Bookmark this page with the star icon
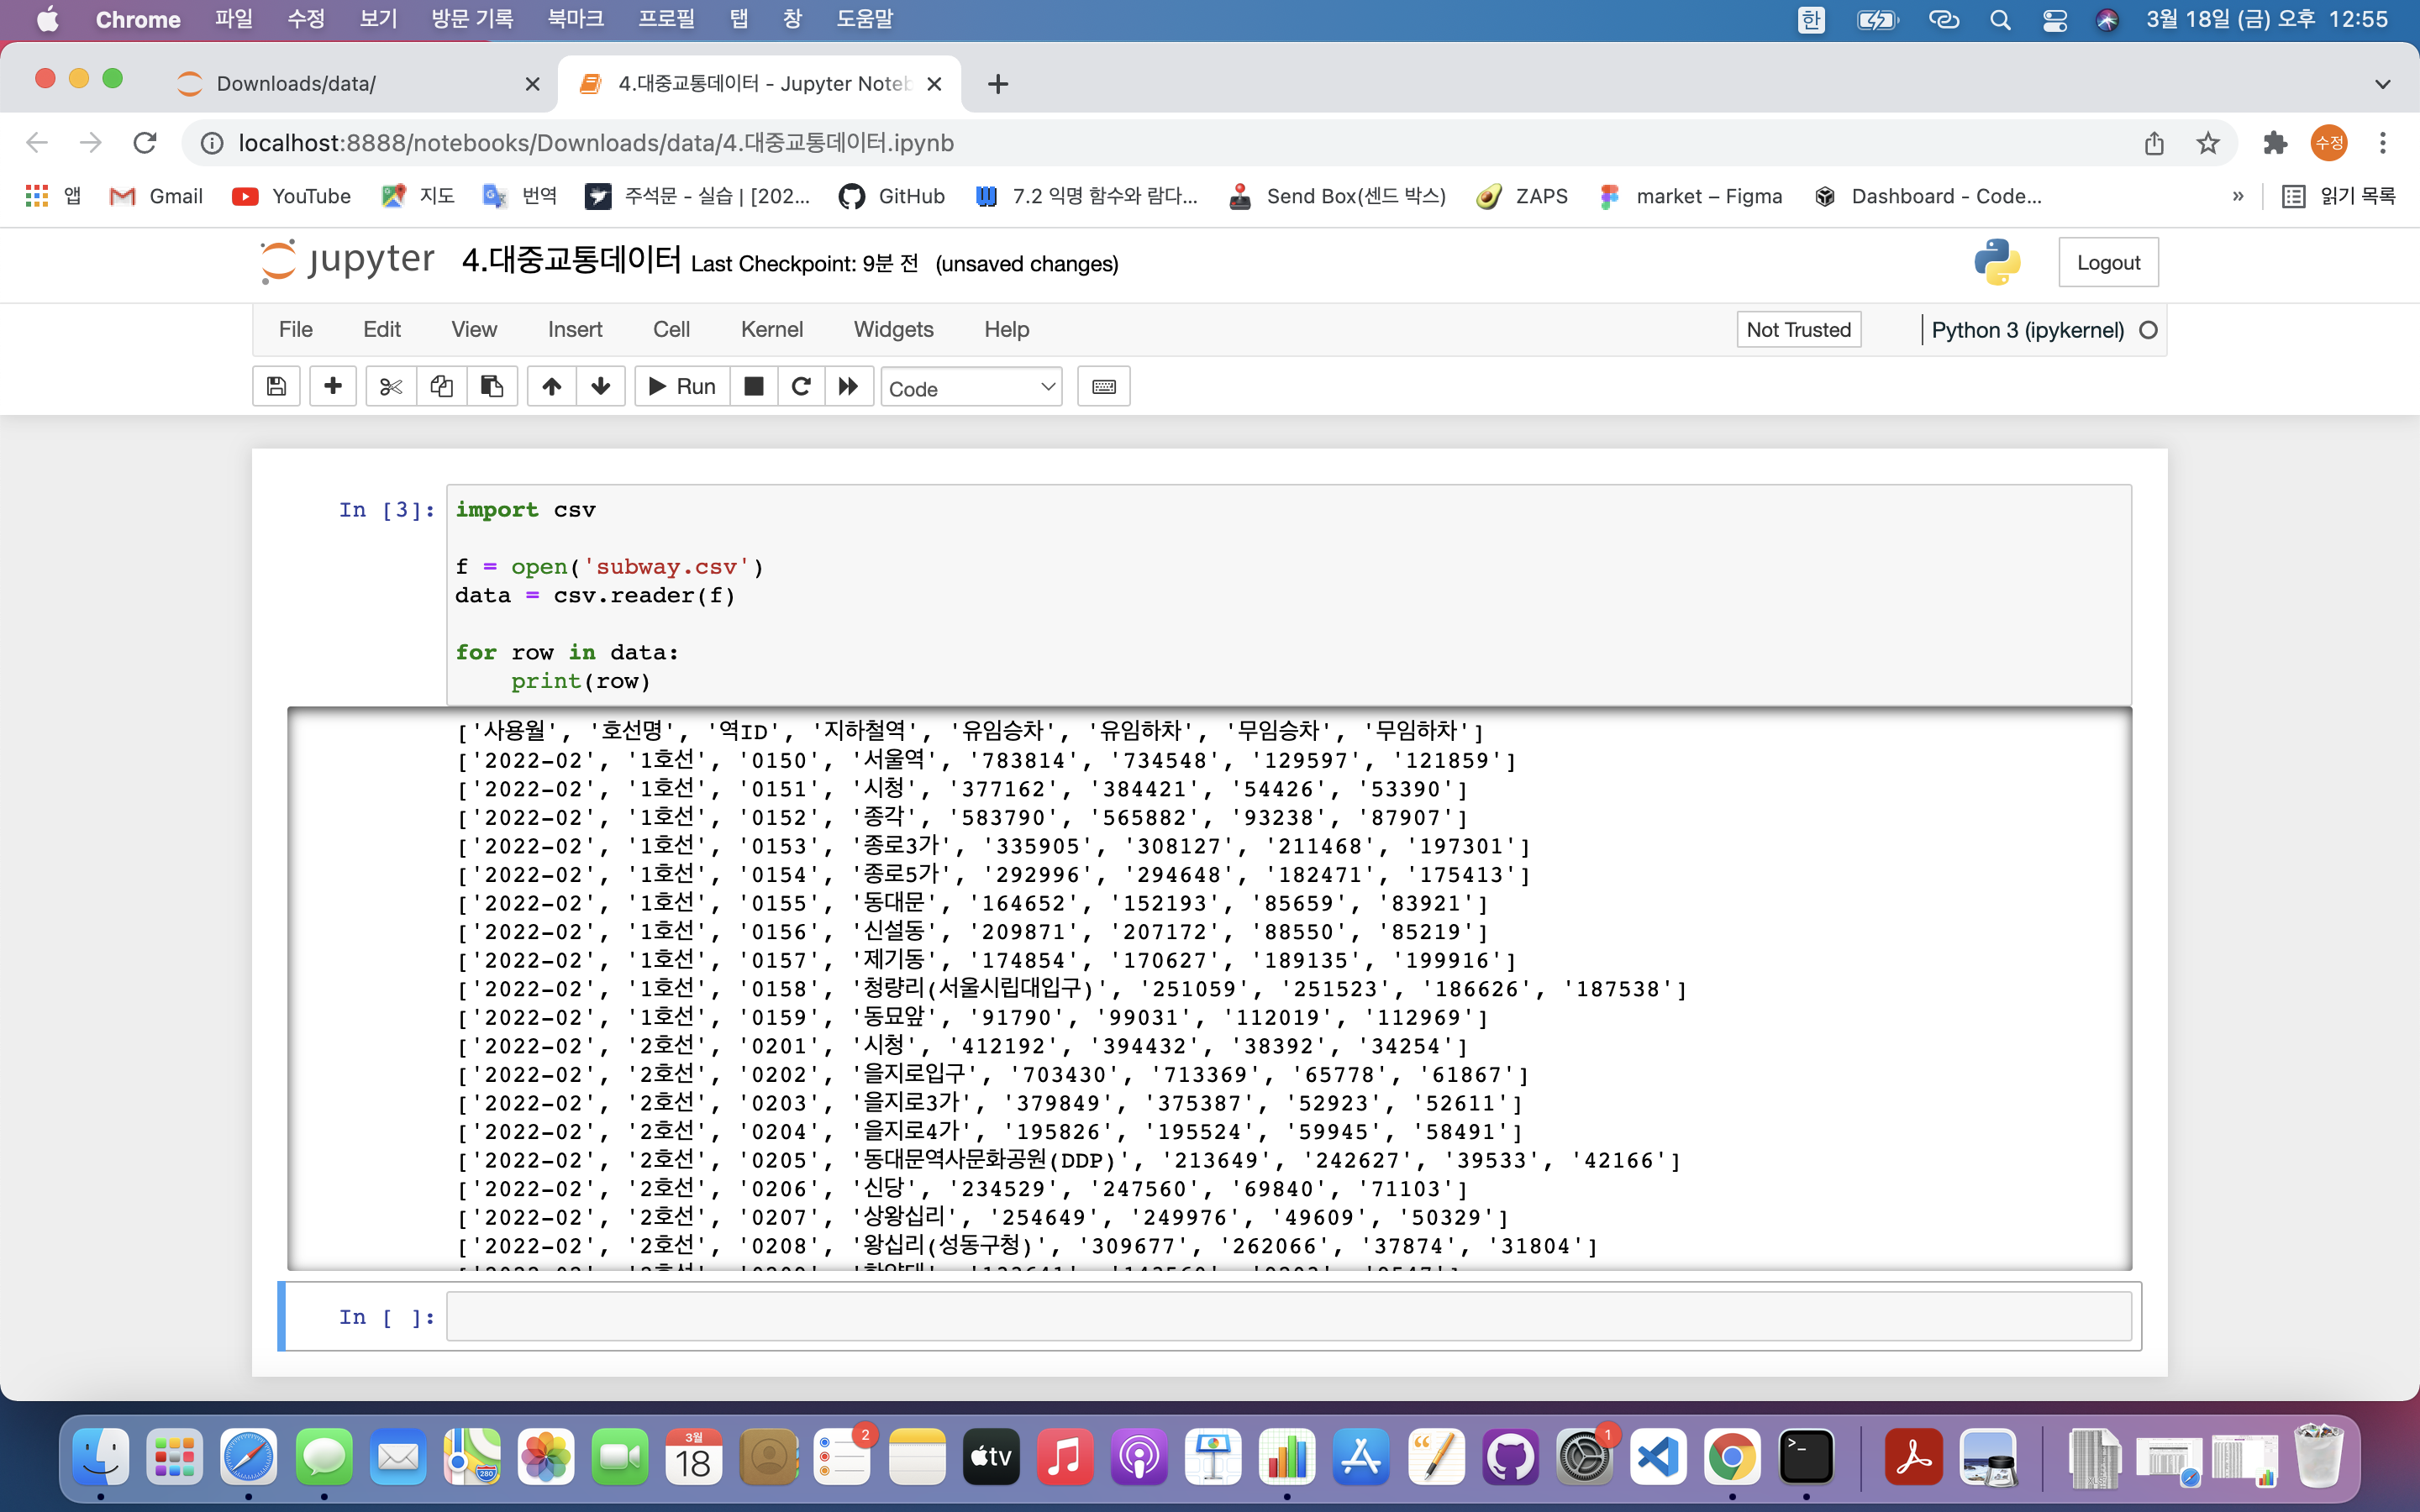The height and width of the screenshot is (1512, 2420). [x=2208, y=143]
